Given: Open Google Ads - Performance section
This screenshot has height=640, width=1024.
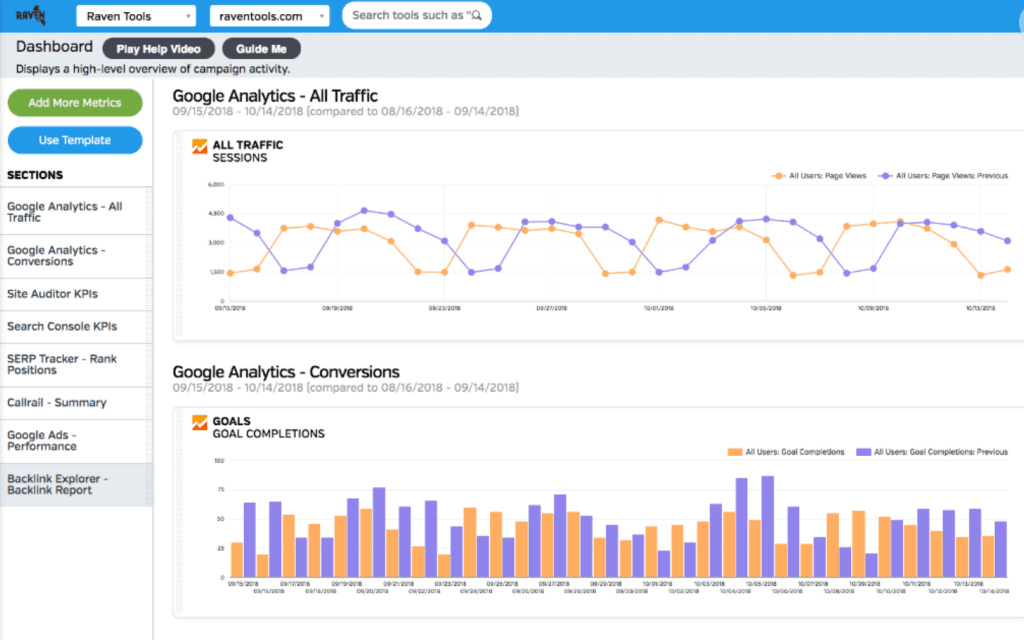Looking at the screenshot, I should tap(76, 441).
